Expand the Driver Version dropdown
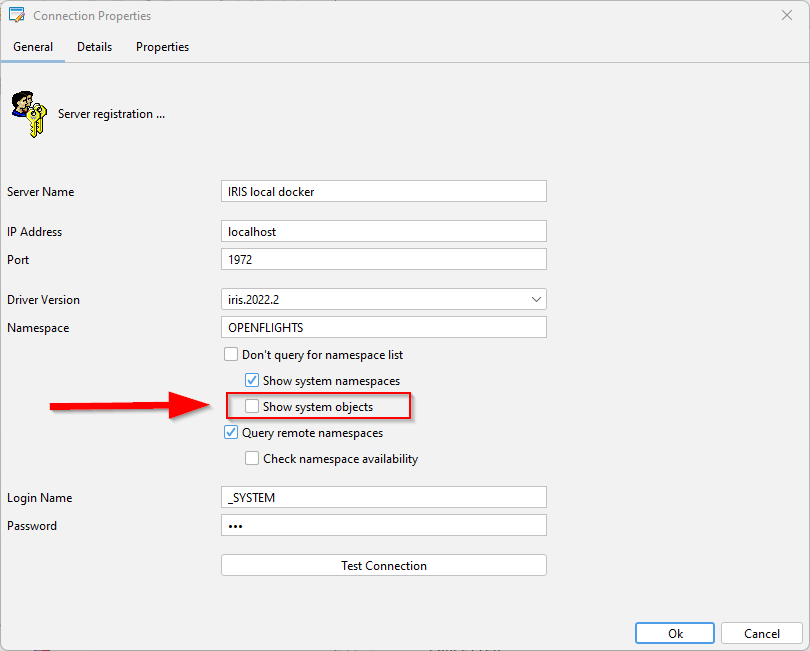 [536, 299]
